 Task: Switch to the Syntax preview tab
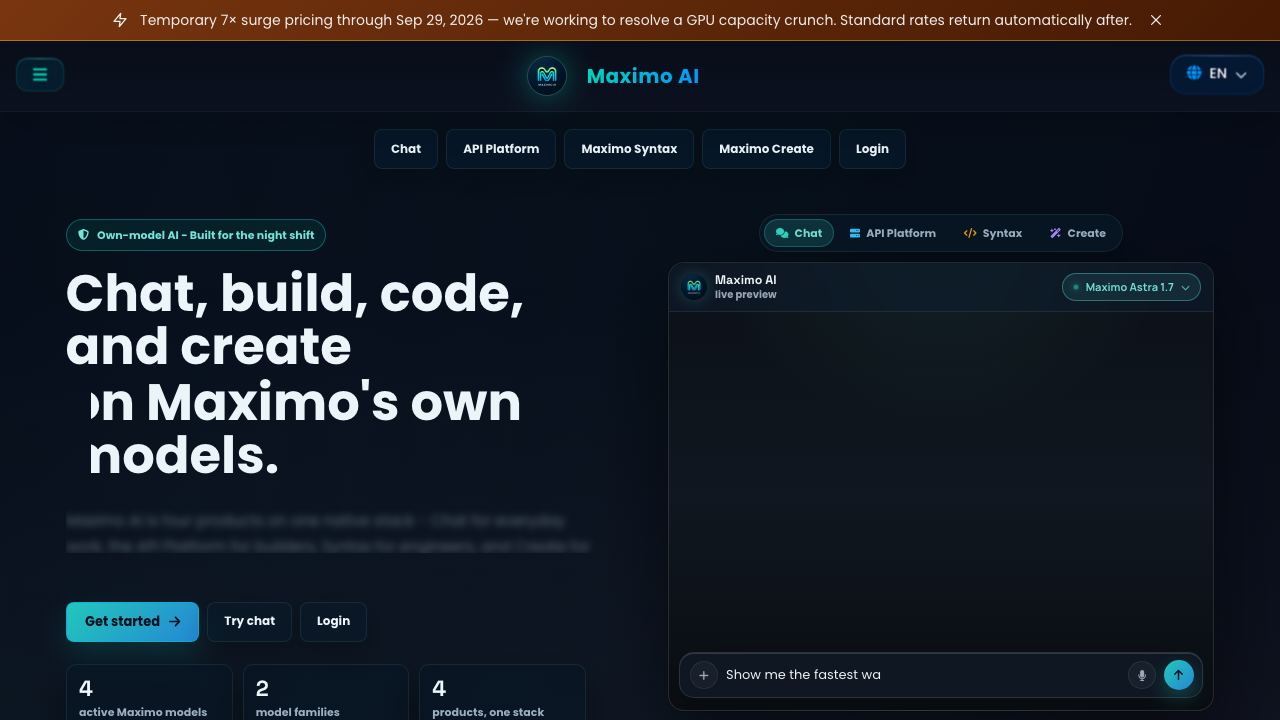(x=992, y=233)
